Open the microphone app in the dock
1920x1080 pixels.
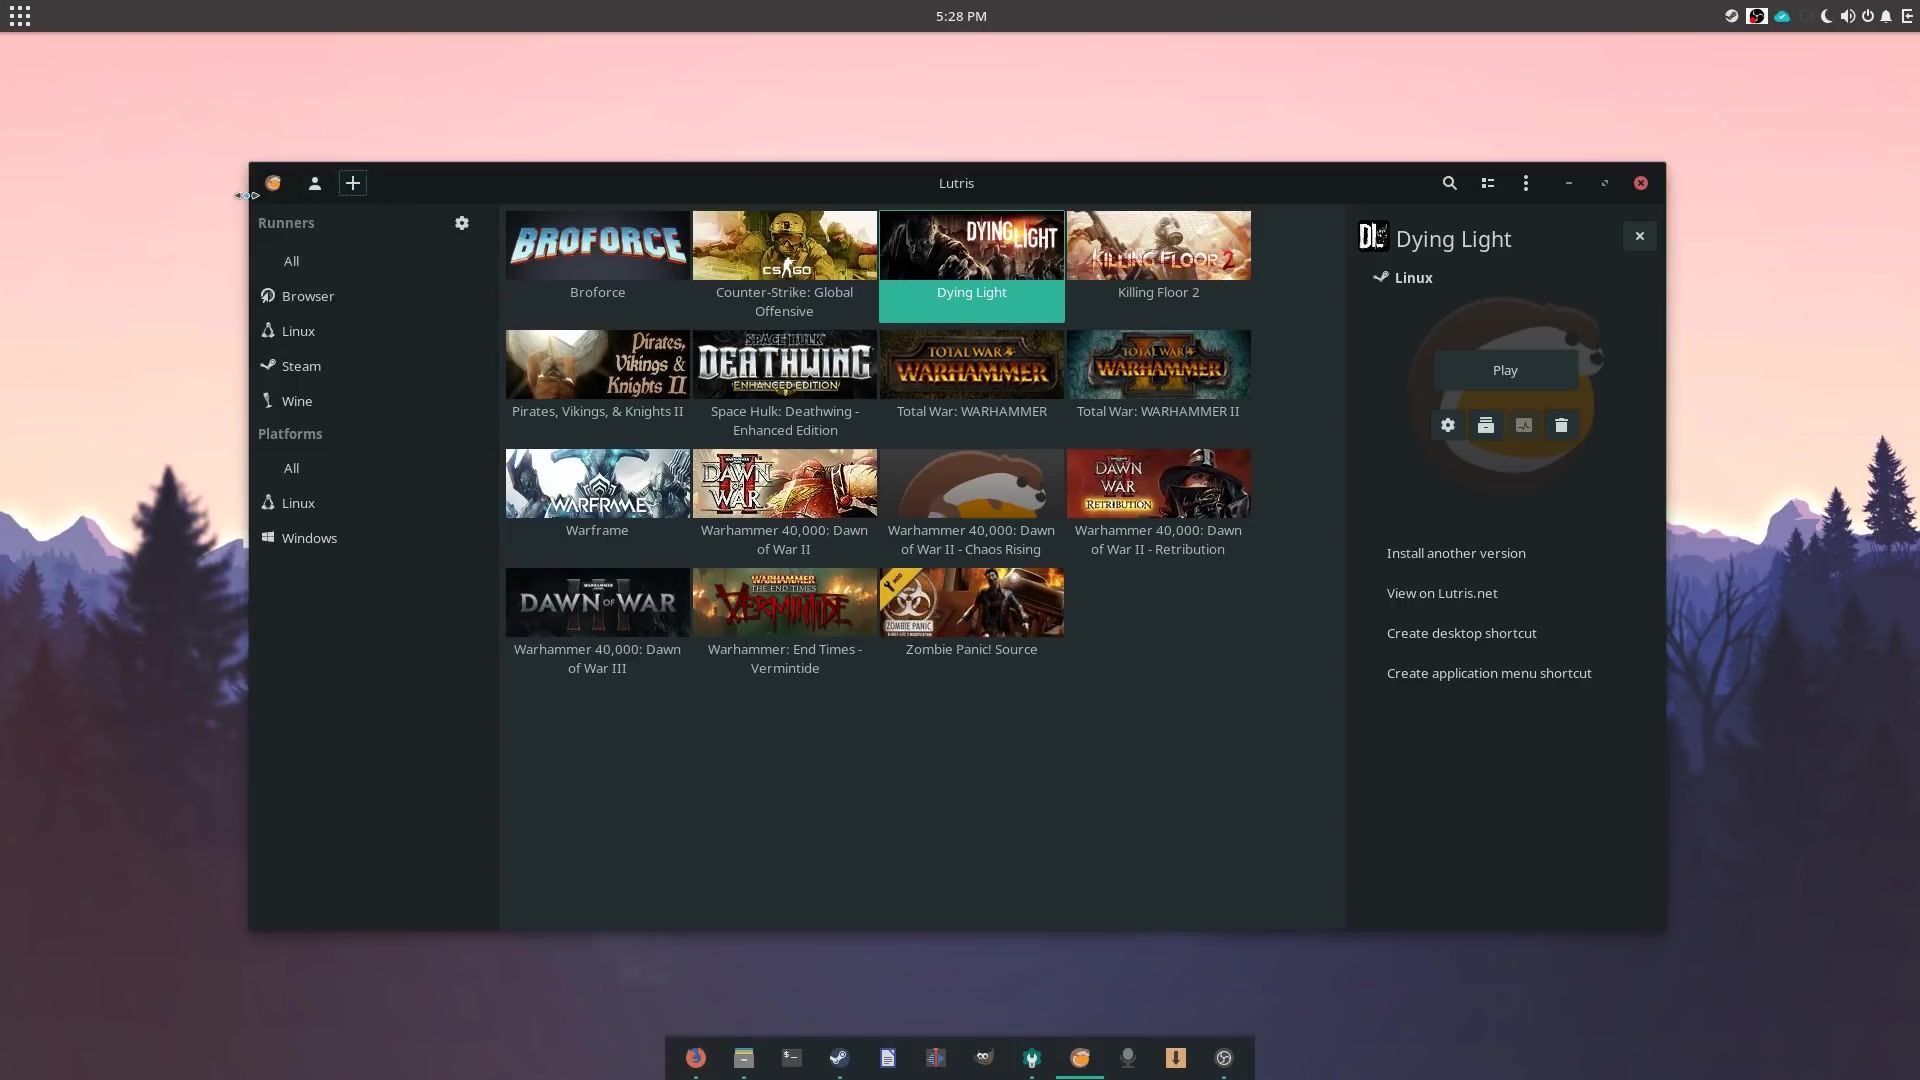[1128, 1058]
